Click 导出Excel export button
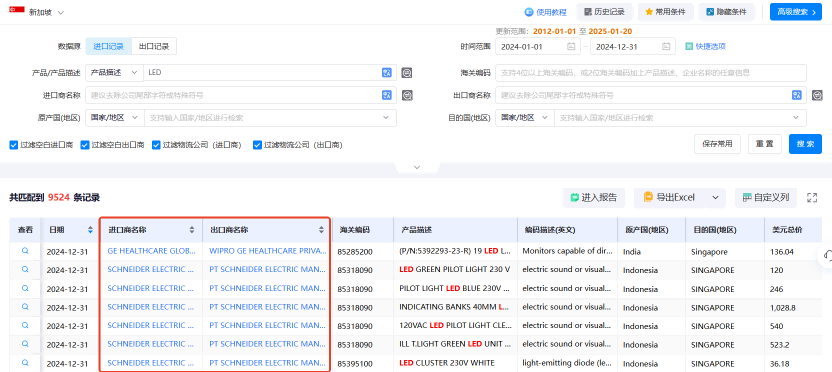832x372 pixels. click(670, 197)
